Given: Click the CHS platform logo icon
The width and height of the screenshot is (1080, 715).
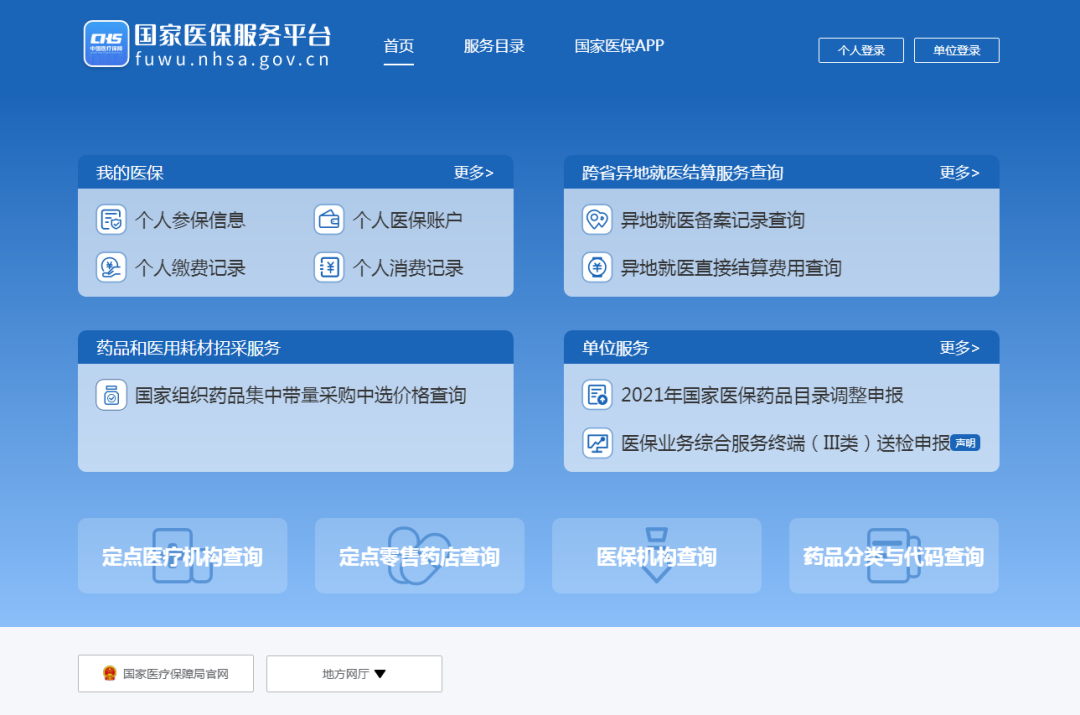Looking at the screenshot, I should click(x=106, y=44).
